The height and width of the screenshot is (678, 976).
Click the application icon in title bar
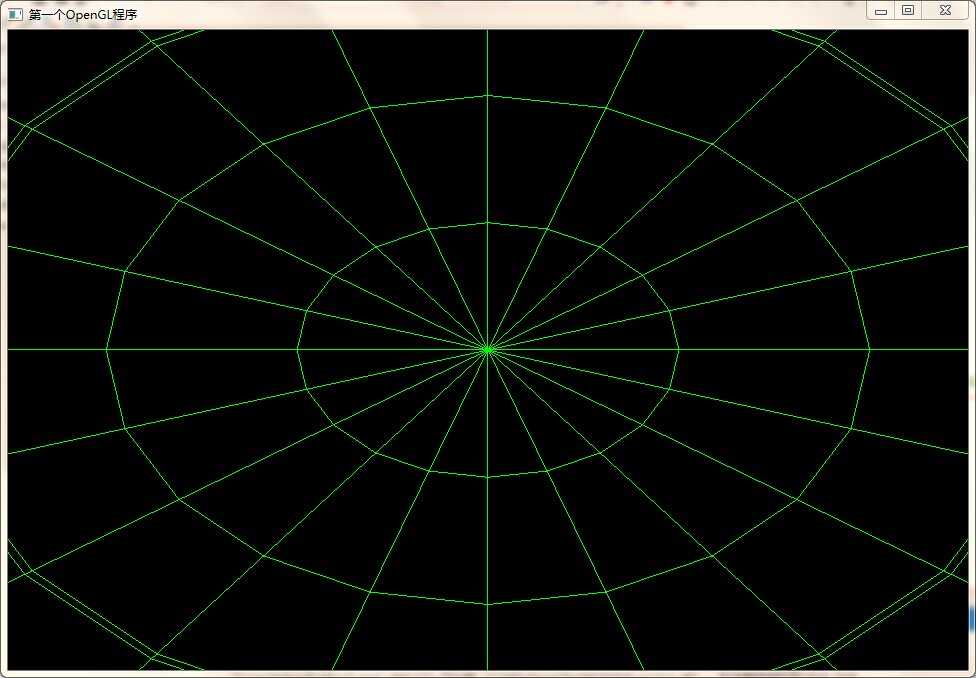click(16, 14)
